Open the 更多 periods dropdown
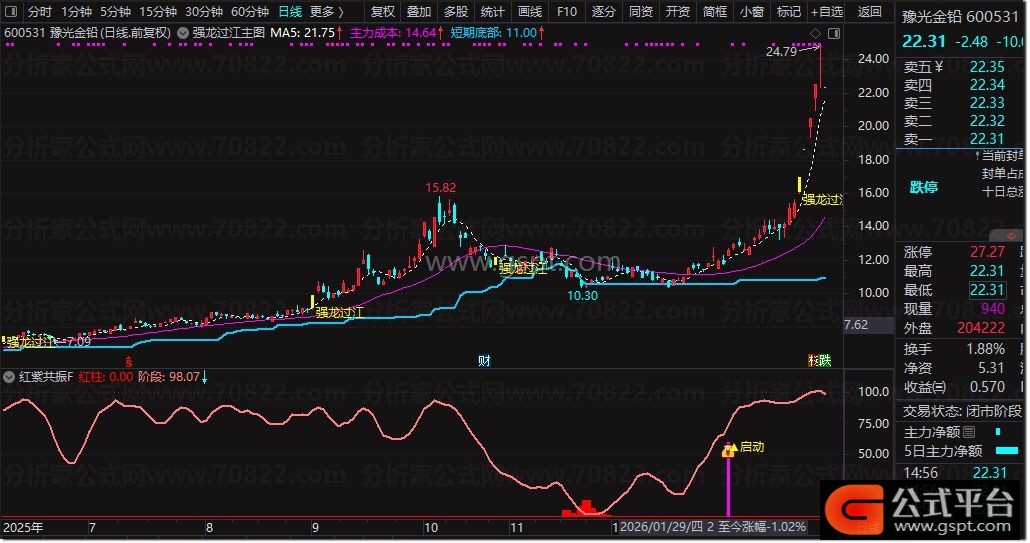Screen dimensions: 1030x543 (326, 12)
